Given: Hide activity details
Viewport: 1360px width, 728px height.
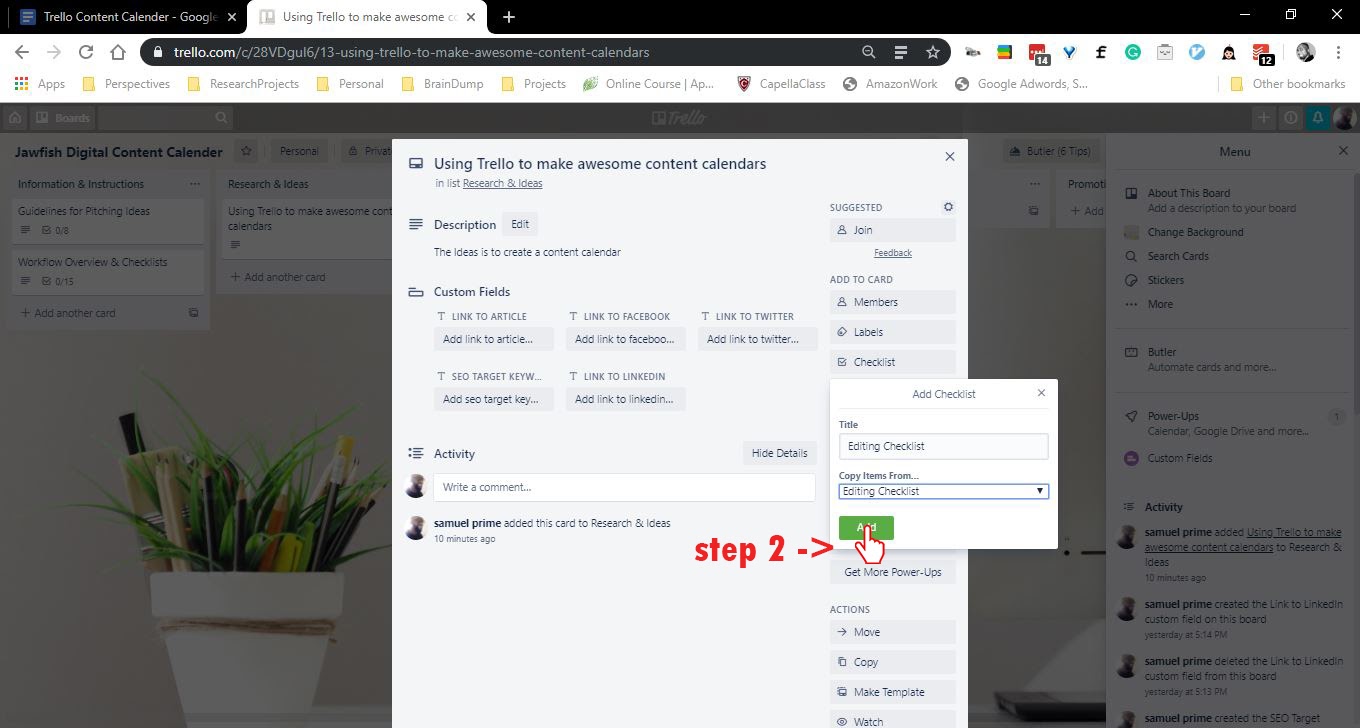Looking at the screenshot, I should [x=779, y=453].
